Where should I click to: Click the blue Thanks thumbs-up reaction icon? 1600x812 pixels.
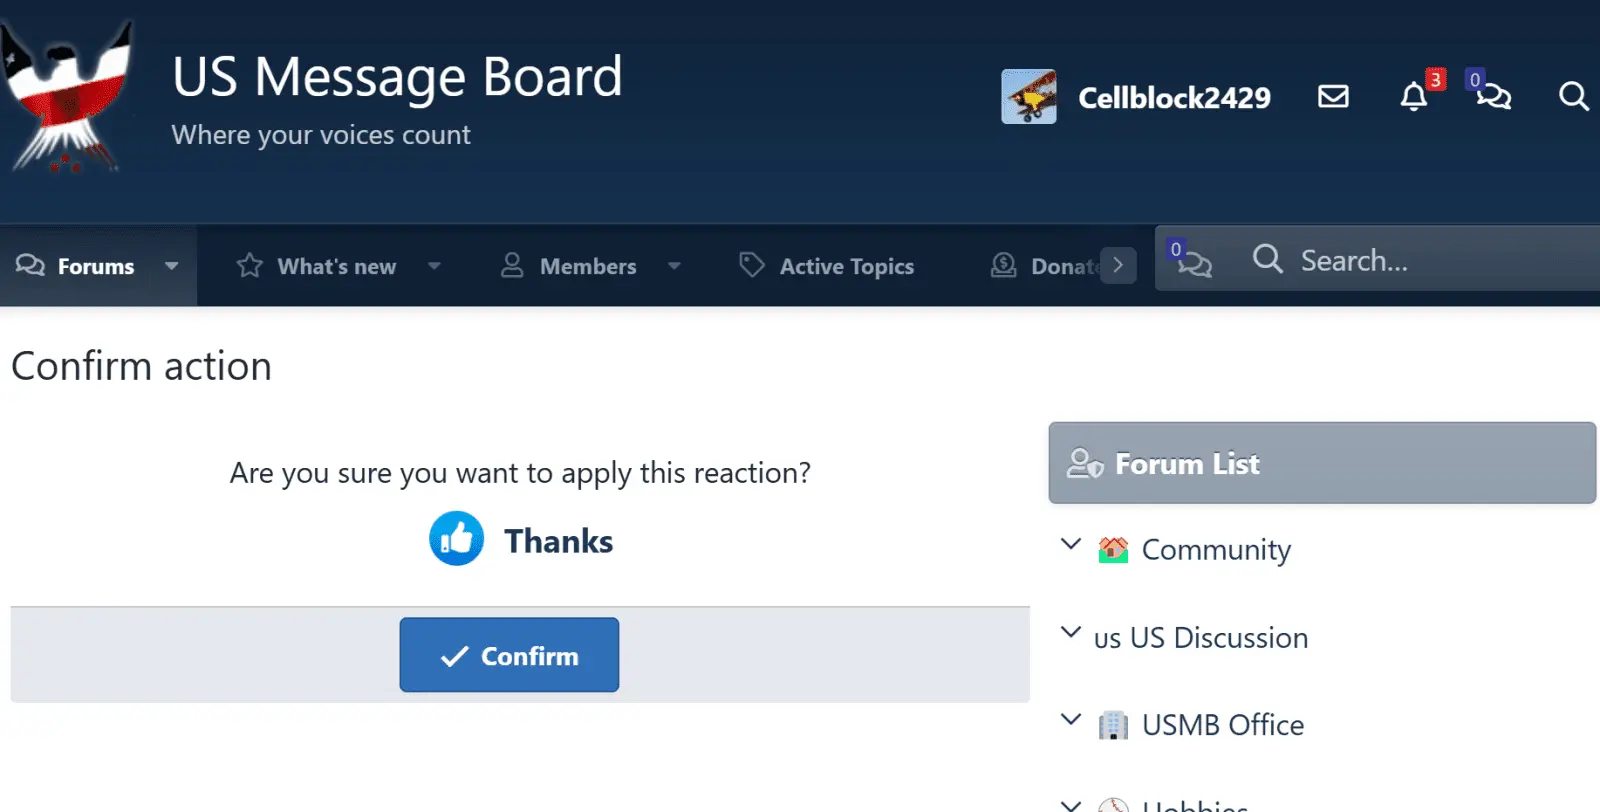[456, 539]
